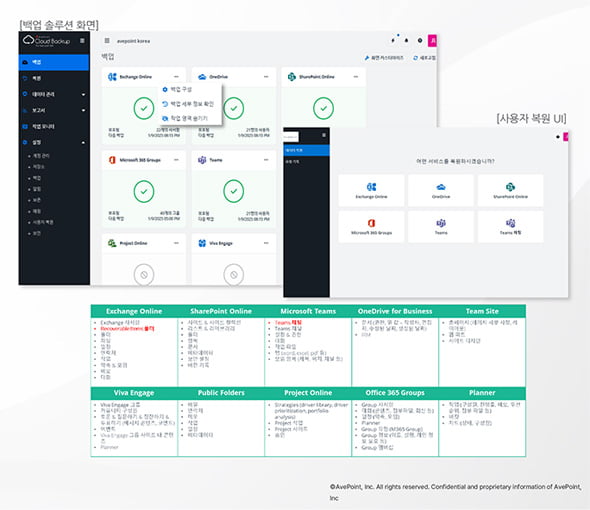
Task: Click the pink avatar in restore UI header
Action: pos(566,137)
